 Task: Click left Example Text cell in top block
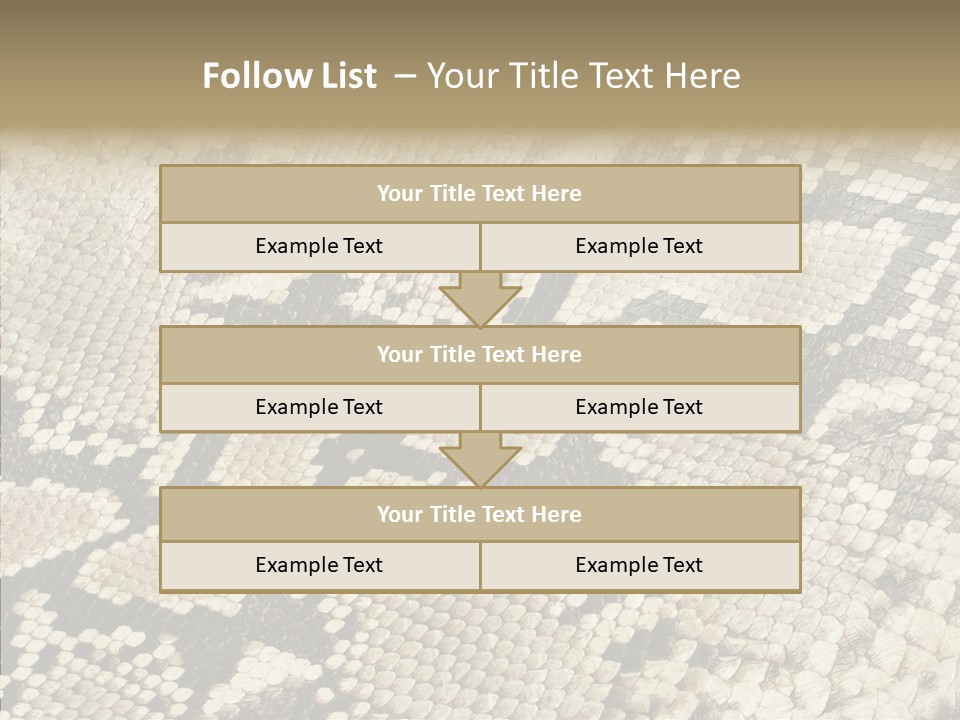(x=319, y=247)
